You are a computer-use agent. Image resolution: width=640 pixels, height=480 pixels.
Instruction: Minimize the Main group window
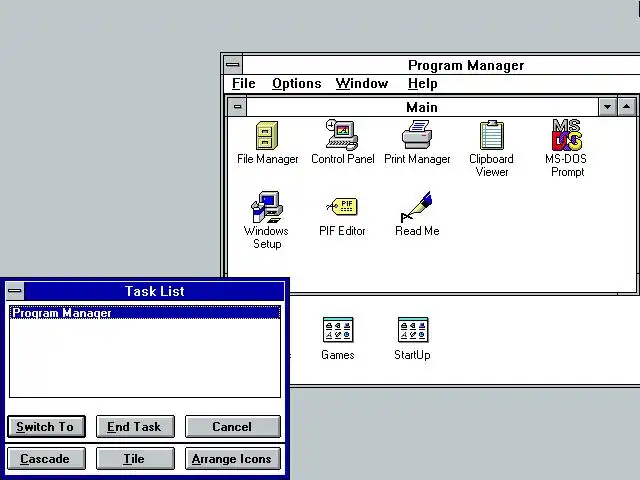coord(607,107)
